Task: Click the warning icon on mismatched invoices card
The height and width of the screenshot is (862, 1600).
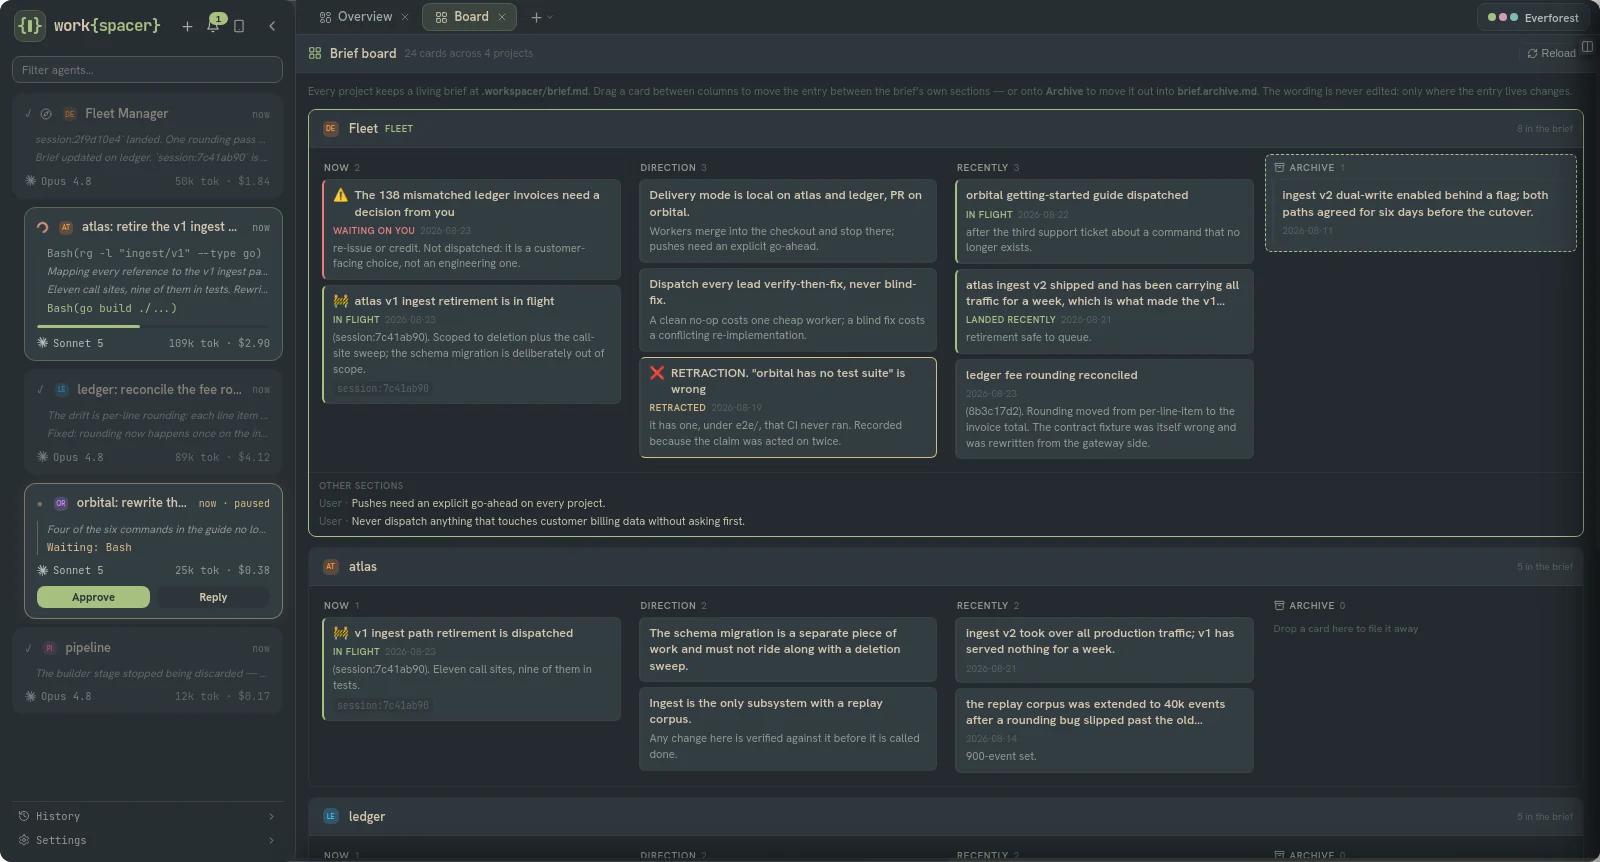Action: (x=341, y=195)
